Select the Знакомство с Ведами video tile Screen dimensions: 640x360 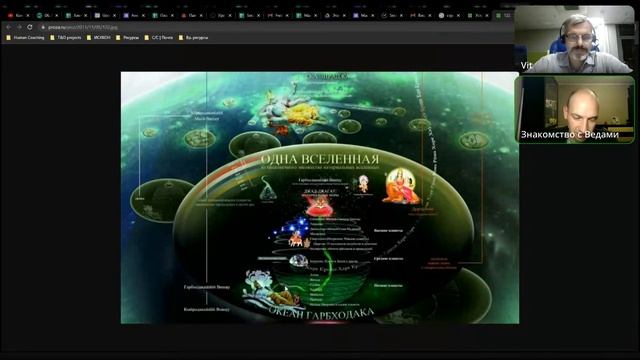click(575, 109)
